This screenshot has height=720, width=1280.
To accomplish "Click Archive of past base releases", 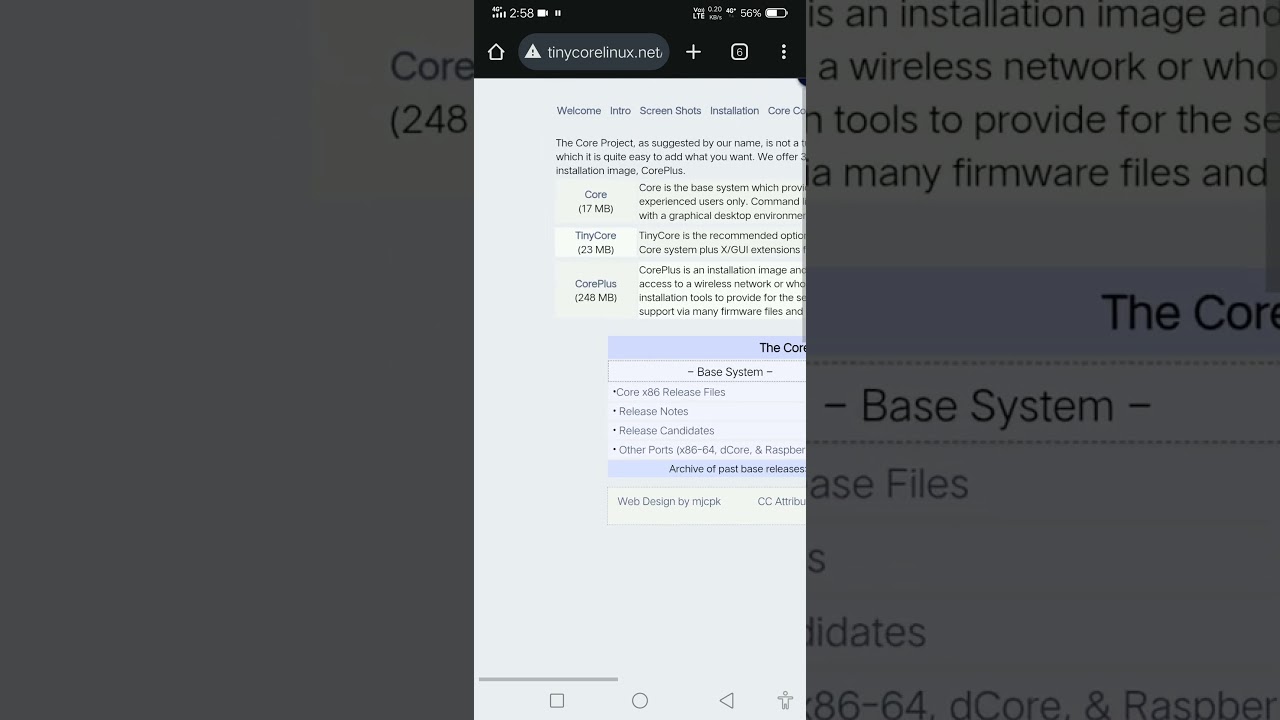I will [x=737, y=469].
